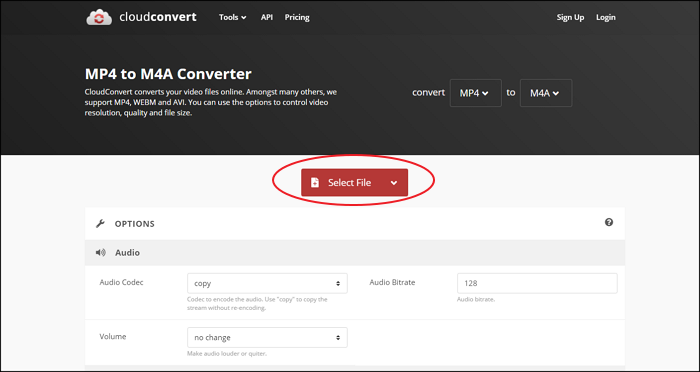Click the Audio Codec label

click(121, 282)
